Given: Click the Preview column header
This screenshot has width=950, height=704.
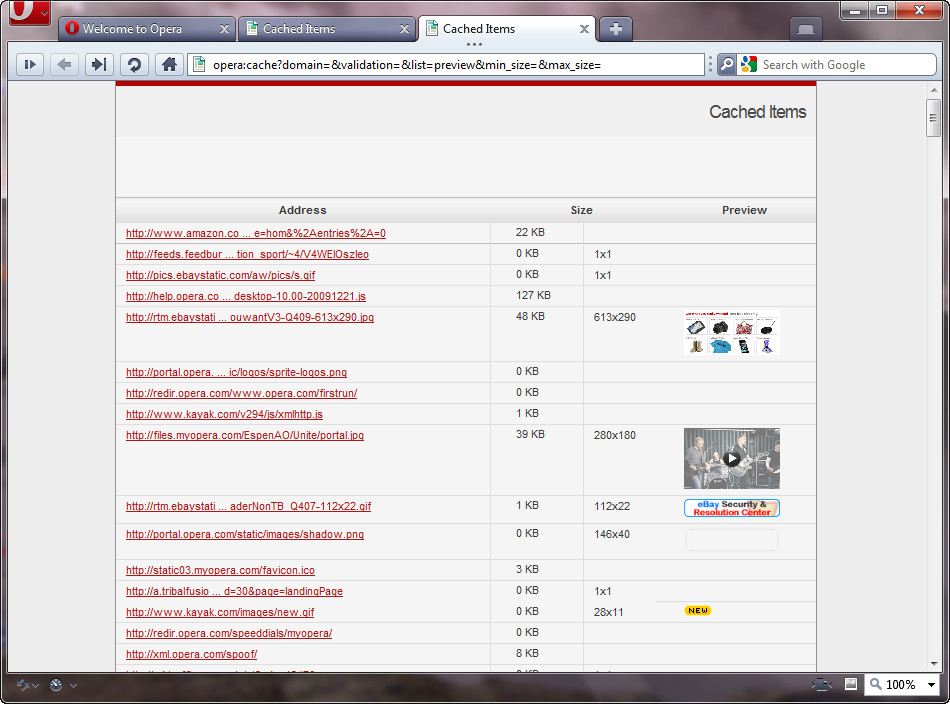Looking at the screenshot, I should click(744, 210).
